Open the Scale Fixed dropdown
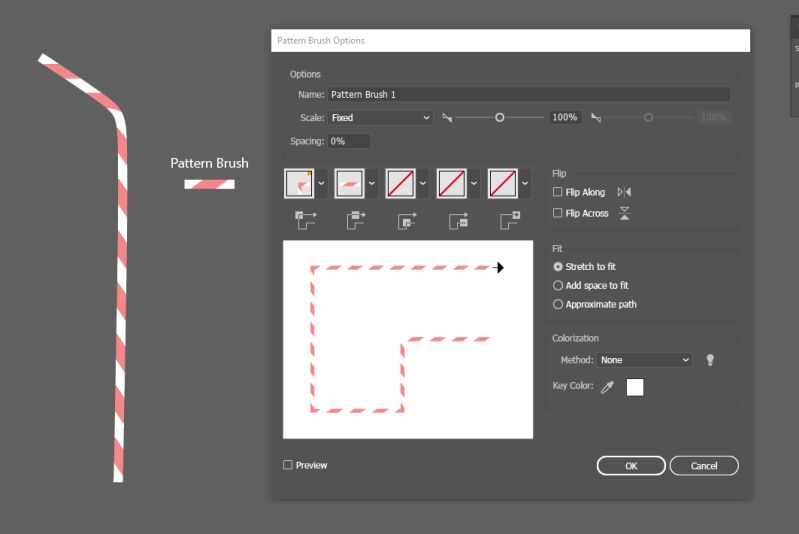This screenshot has height=534, width=799. click(x=380, y=118)
